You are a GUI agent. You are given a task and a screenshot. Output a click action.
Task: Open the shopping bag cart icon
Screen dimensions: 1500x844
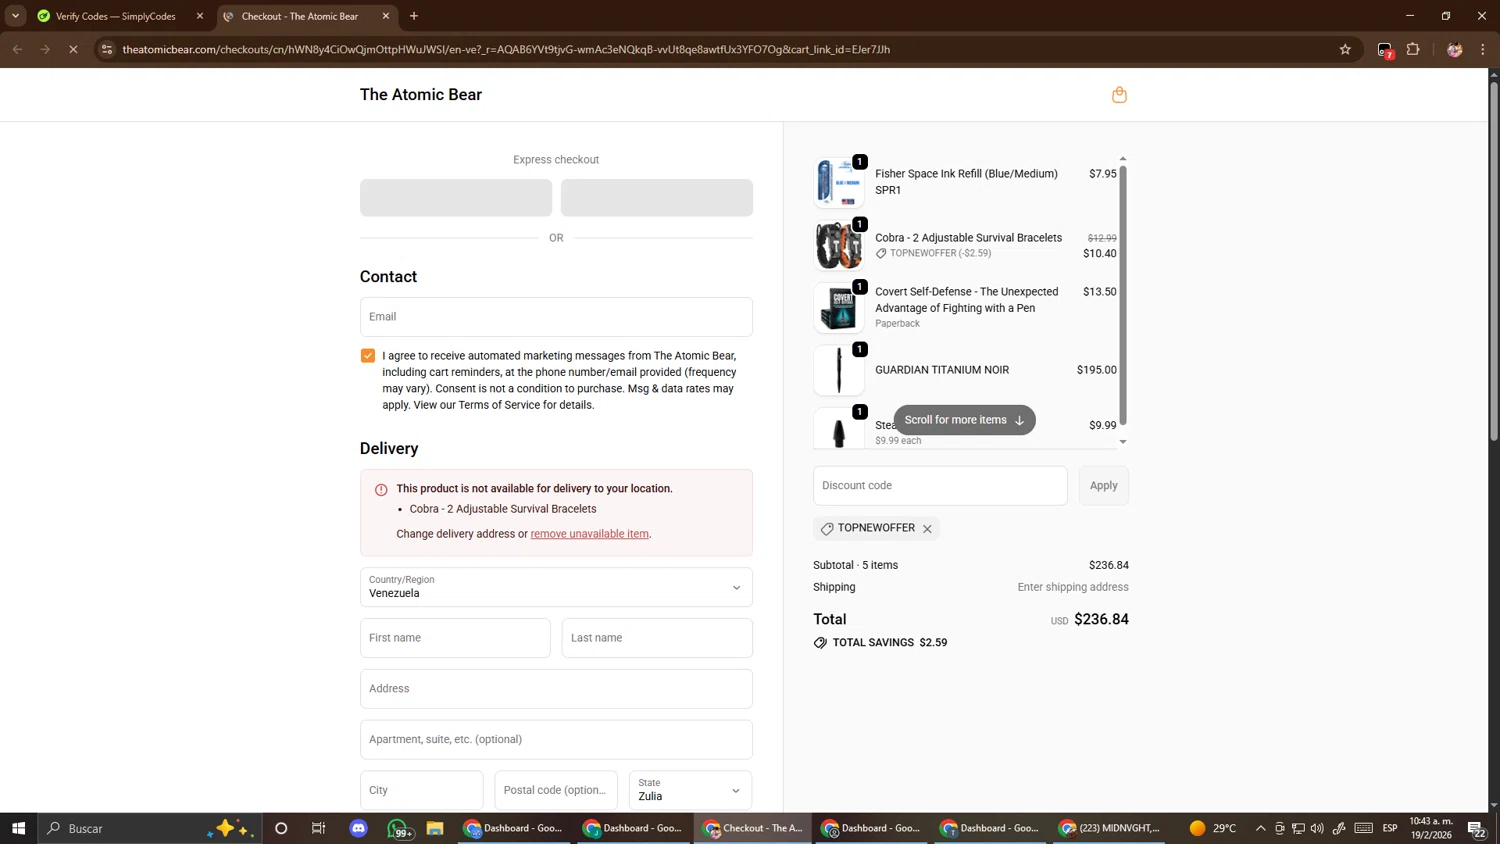1119,95
